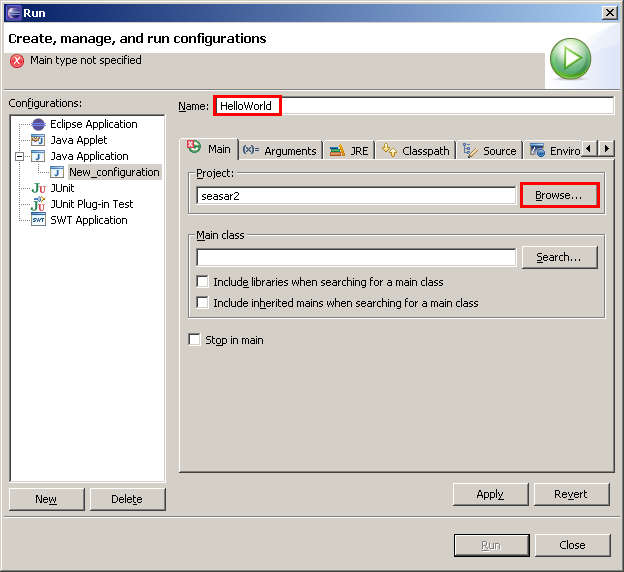Click the Eclipse Application icon in the configurations tree
This screenshot has width=624, height=572.
pyautogui.click(x=38, y=124)
